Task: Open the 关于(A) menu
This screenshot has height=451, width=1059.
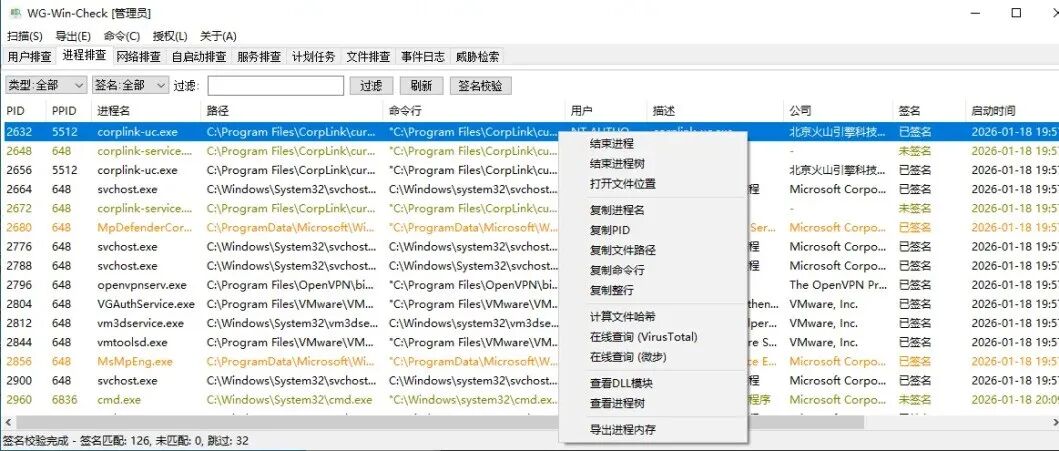Action: (219, 36)
